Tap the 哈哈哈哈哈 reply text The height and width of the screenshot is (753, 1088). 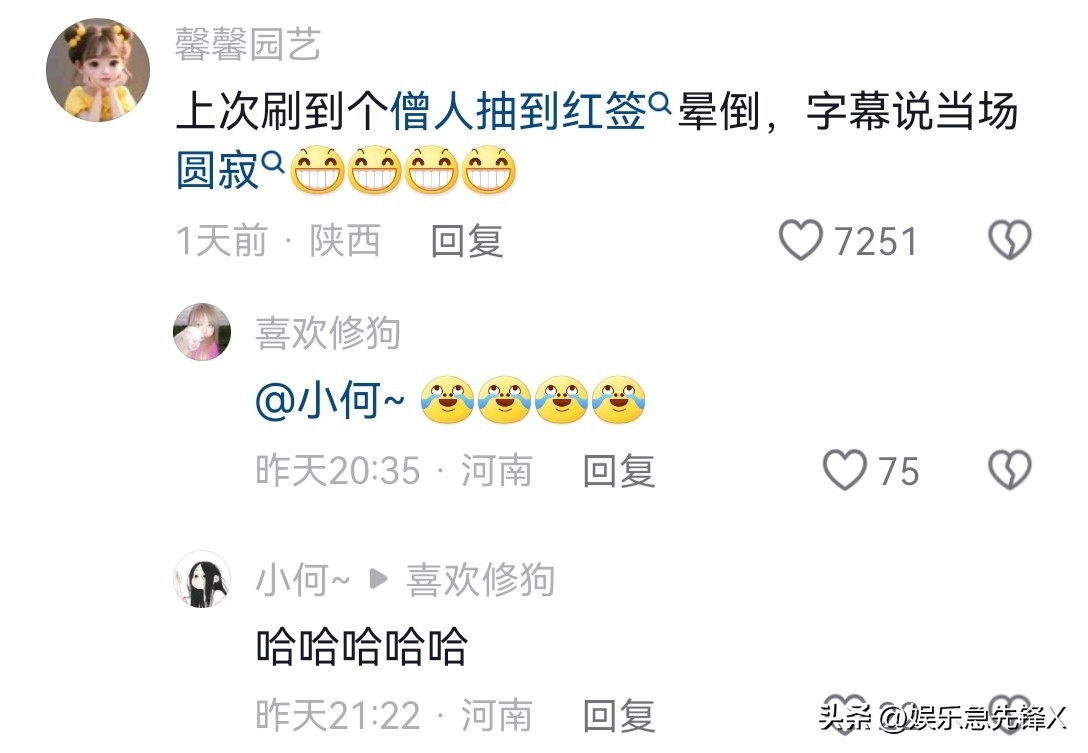click(362, 646)
